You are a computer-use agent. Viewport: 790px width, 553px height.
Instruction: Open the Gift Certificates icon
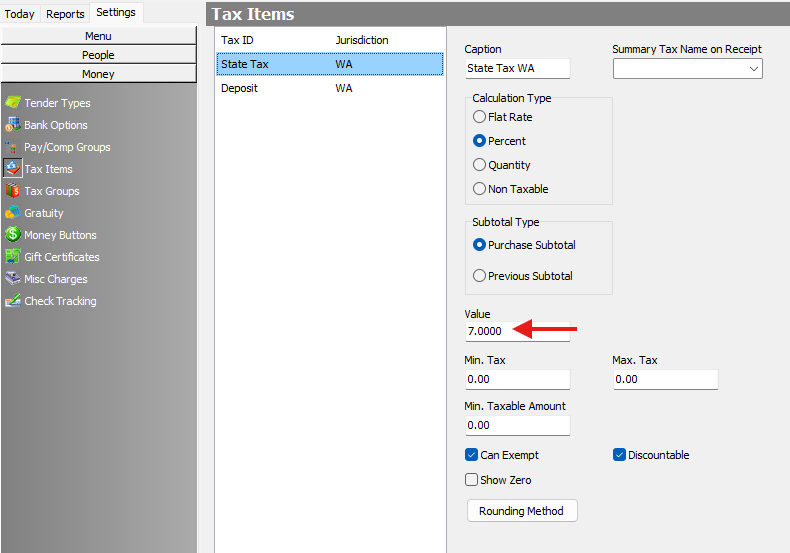point(13,257)
